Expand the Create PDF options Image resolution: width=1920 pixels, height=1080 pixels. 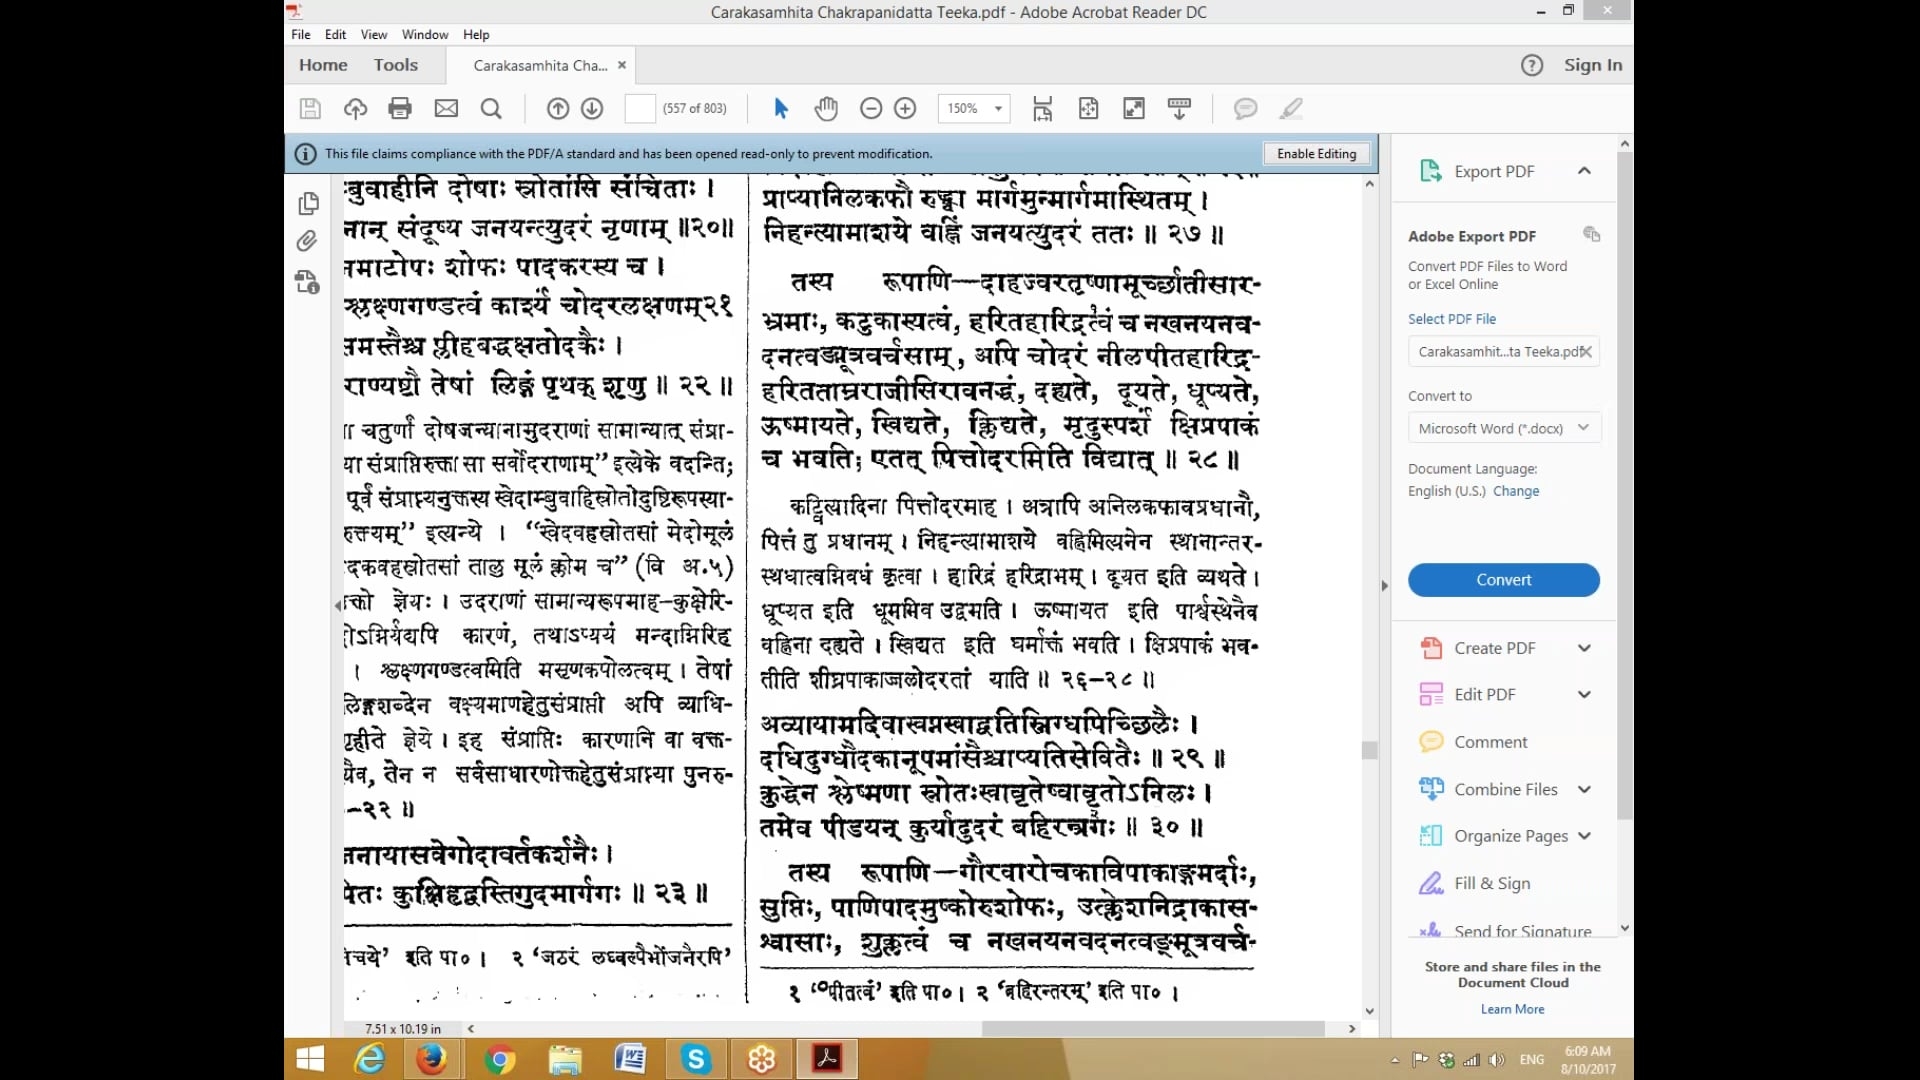1584,648
